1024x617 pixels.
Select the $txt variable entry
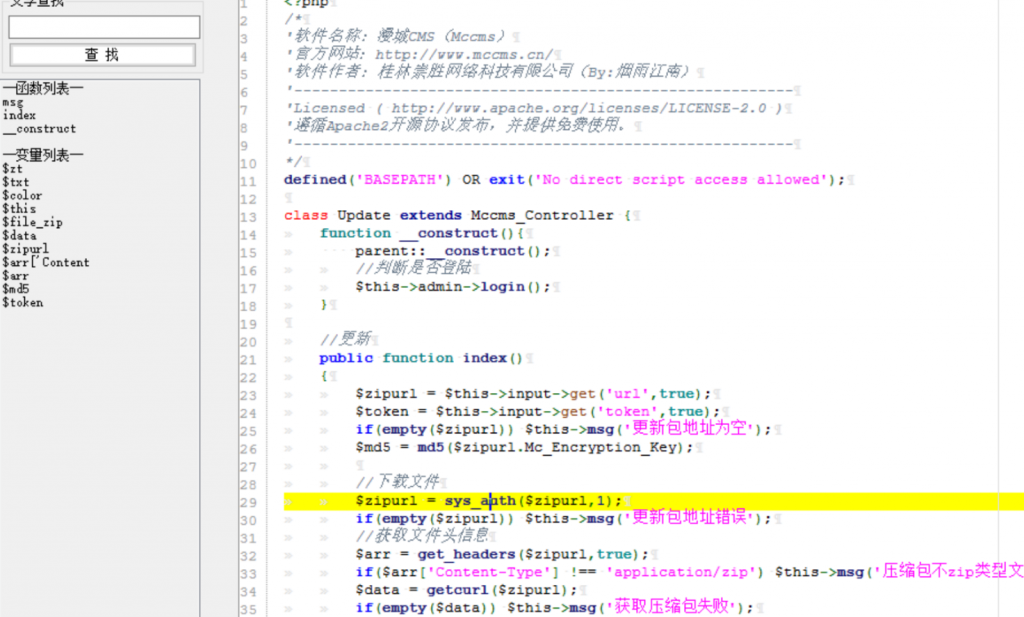coord(16,182)
